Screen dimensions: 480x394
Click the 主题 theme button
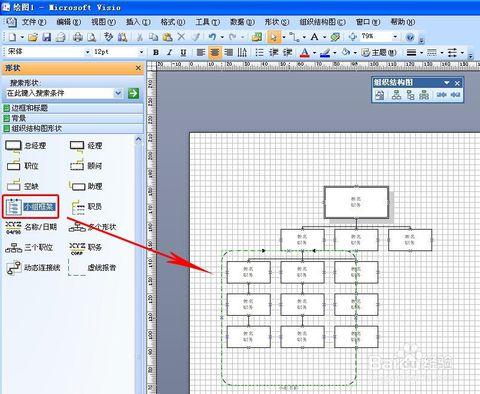click(379, 53)
